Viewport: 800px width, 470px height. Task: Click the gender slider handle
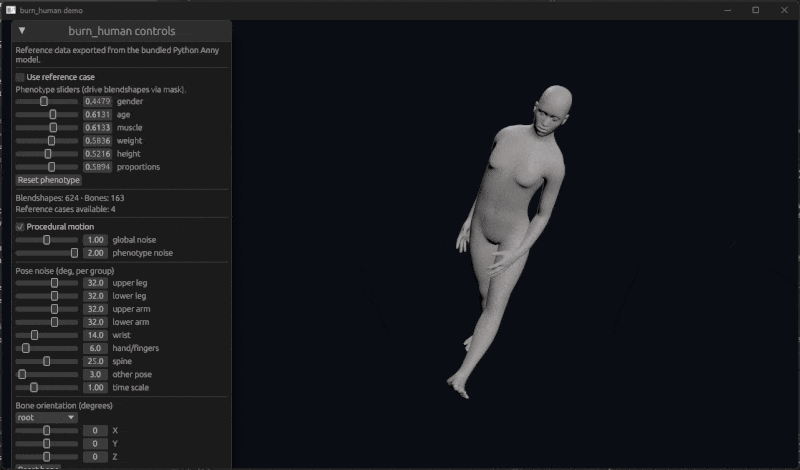point(44,101)
